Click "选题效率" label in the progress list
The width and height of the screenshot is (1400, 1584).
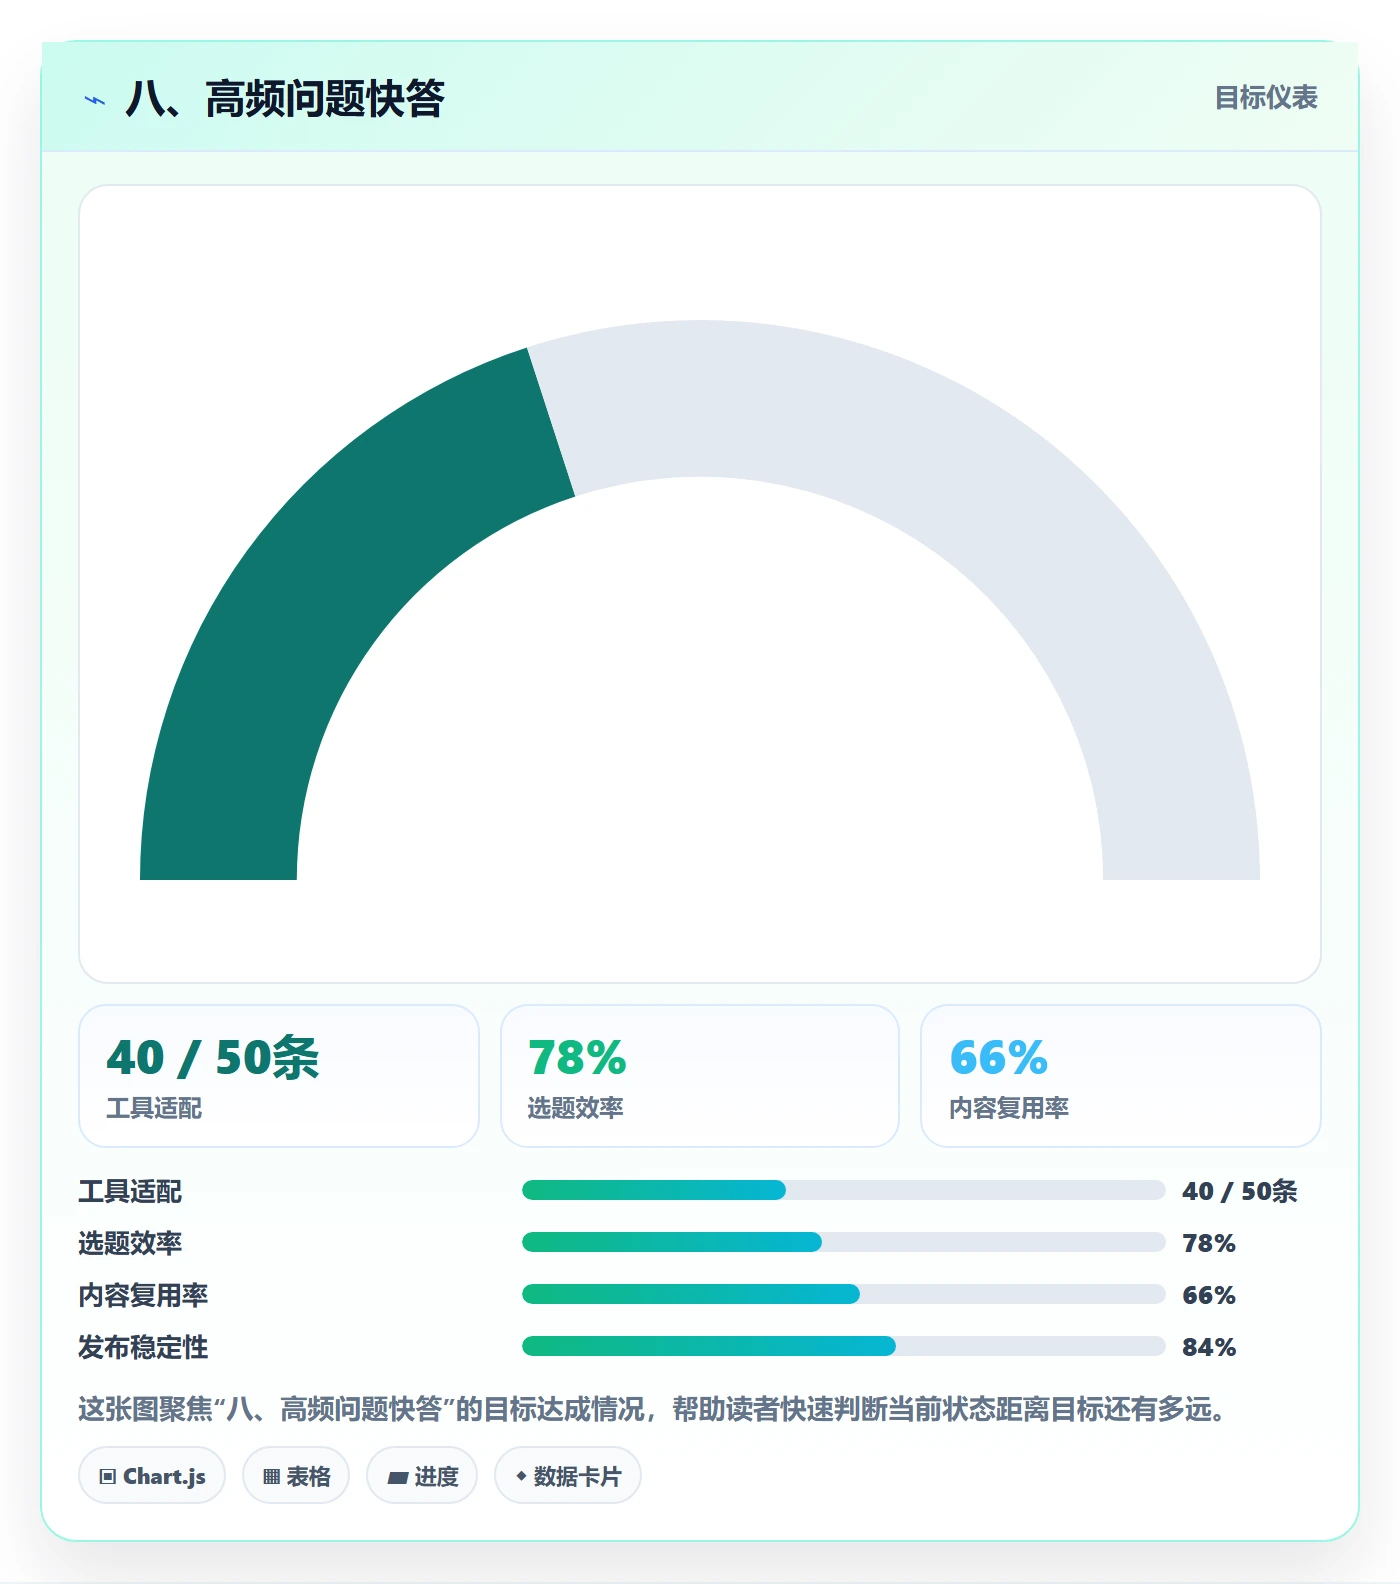[x=130, y=1243]
